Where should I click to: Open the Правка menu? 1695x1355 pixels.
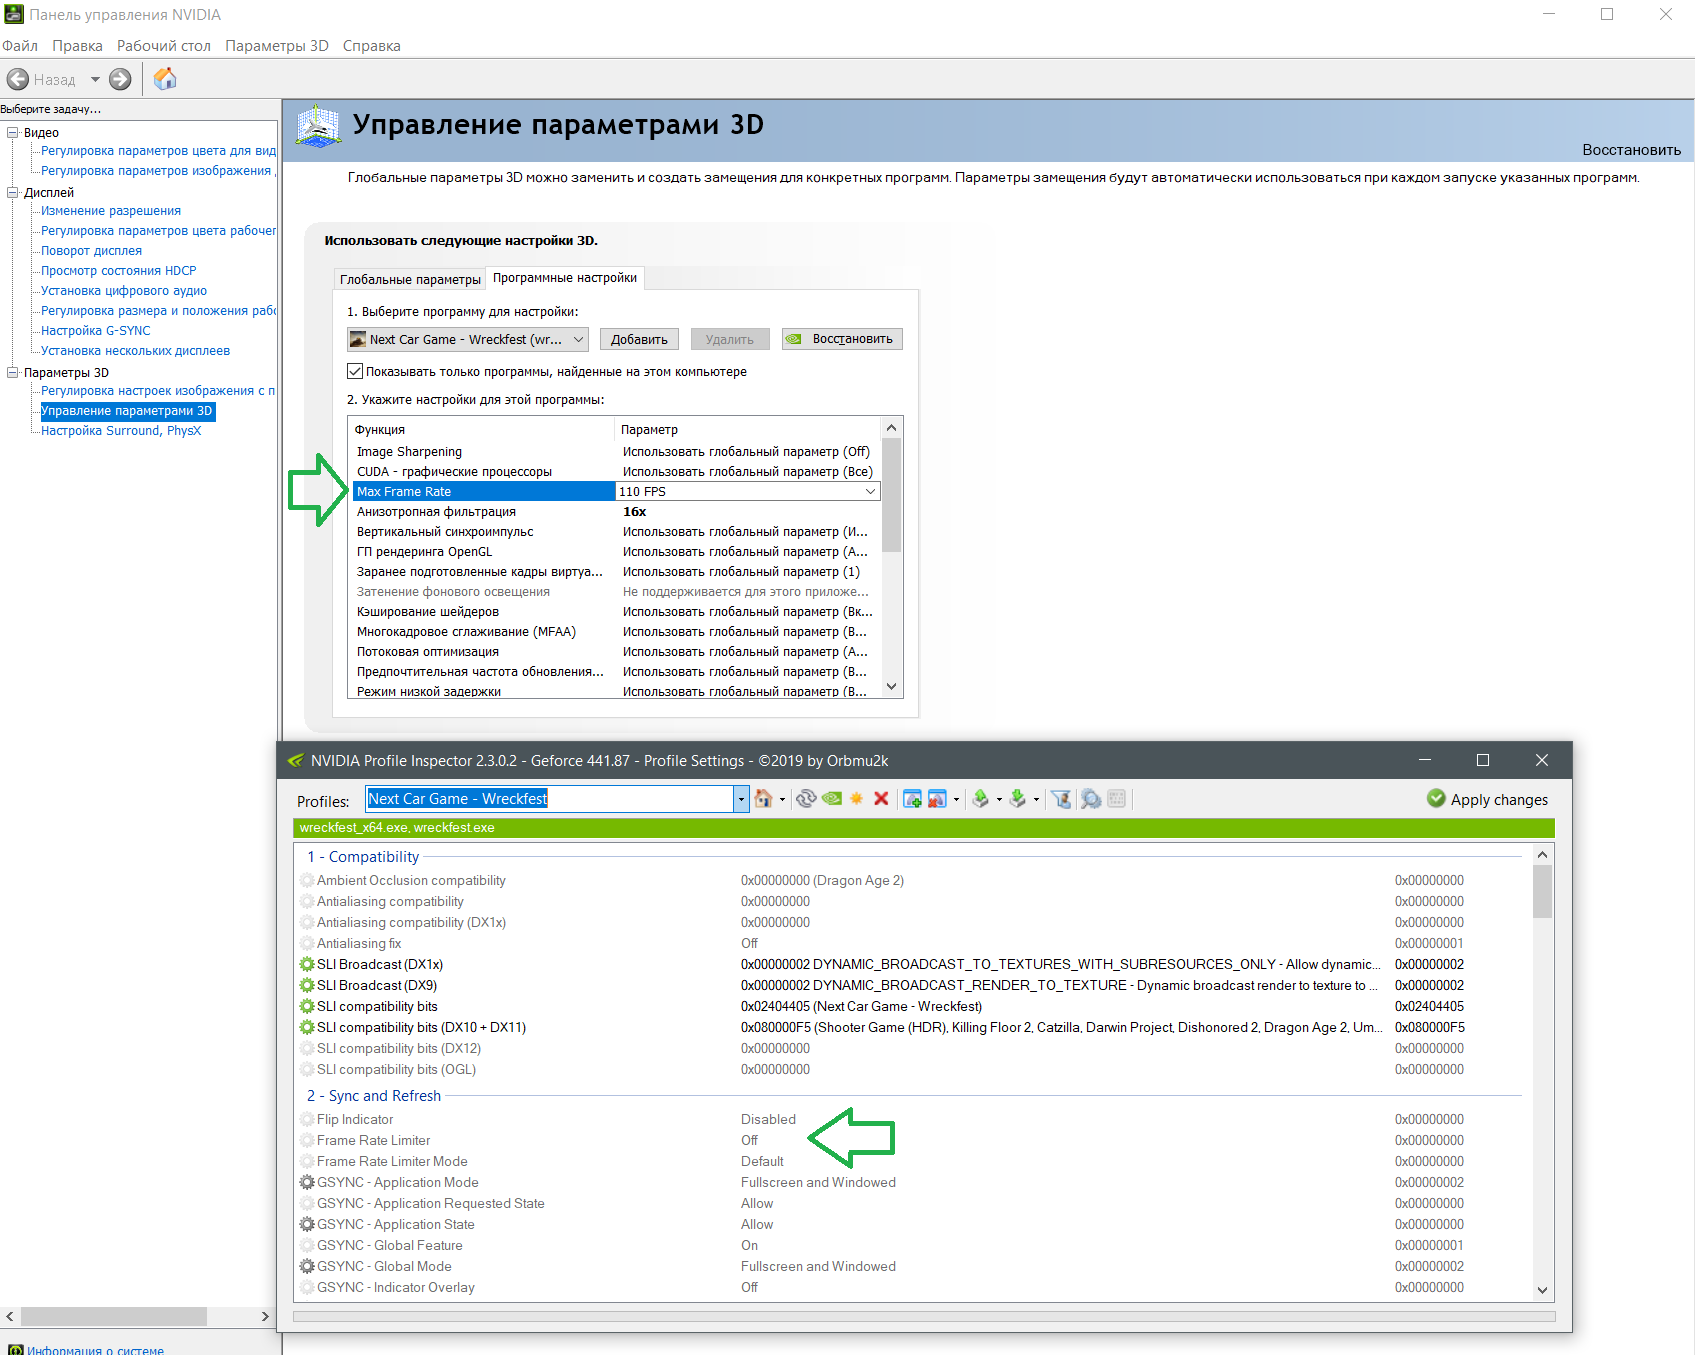77,46
